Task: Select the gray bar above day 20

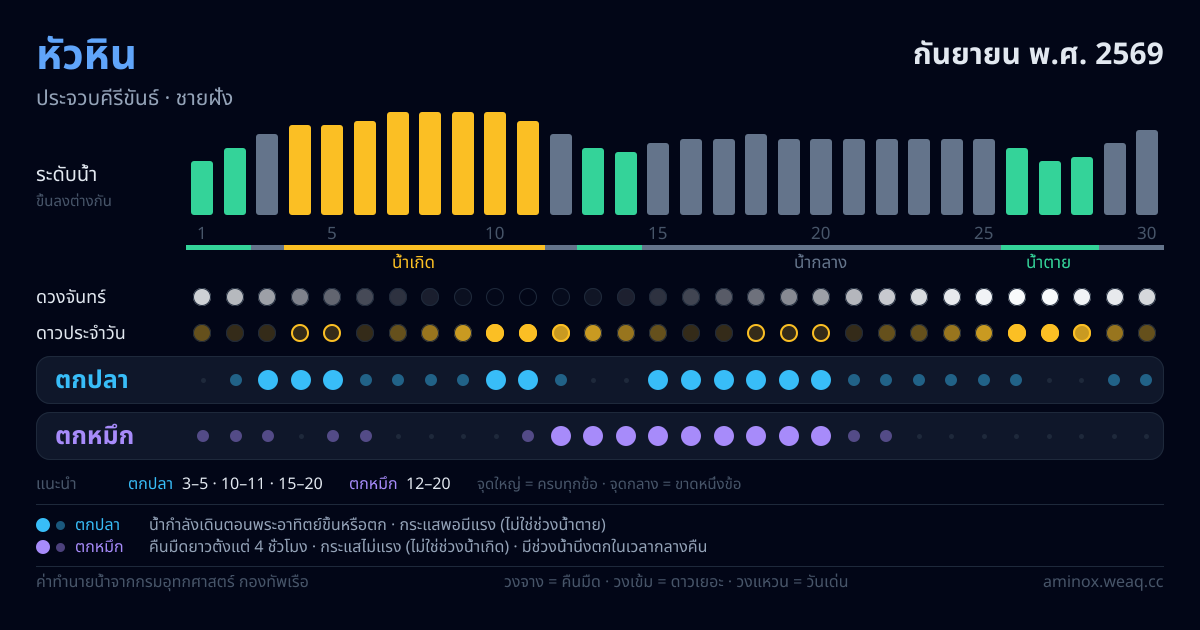Action: pyautogui.click(x=821, y=177)
